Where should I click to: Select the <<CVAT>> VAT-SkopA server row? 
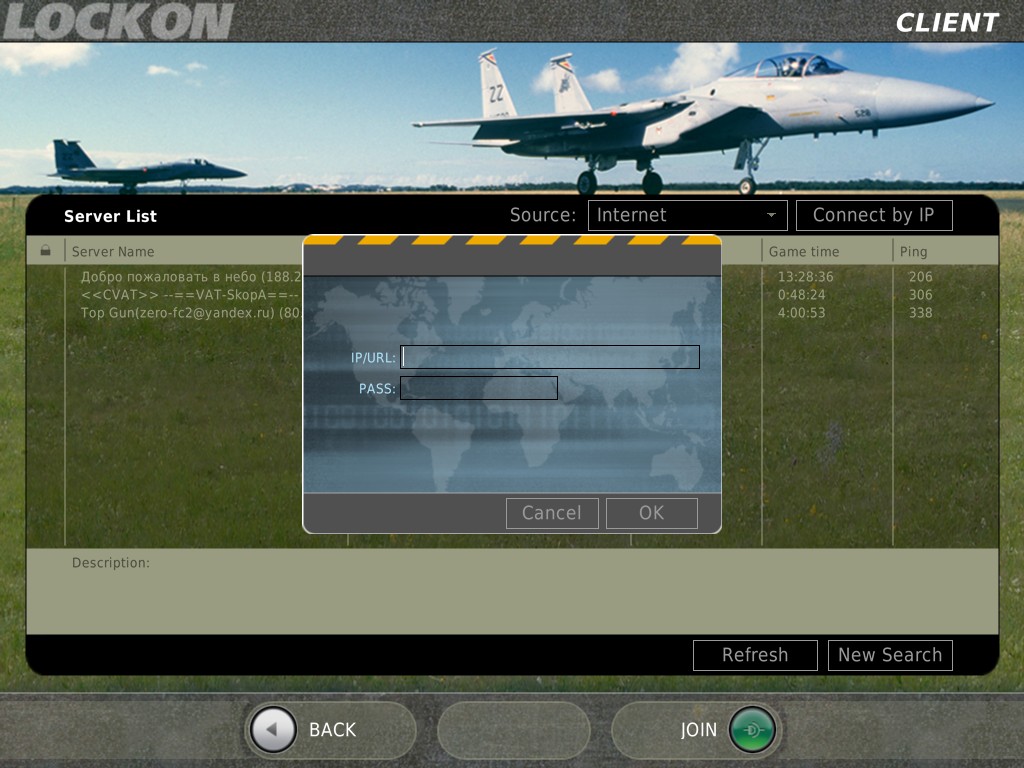190,295
